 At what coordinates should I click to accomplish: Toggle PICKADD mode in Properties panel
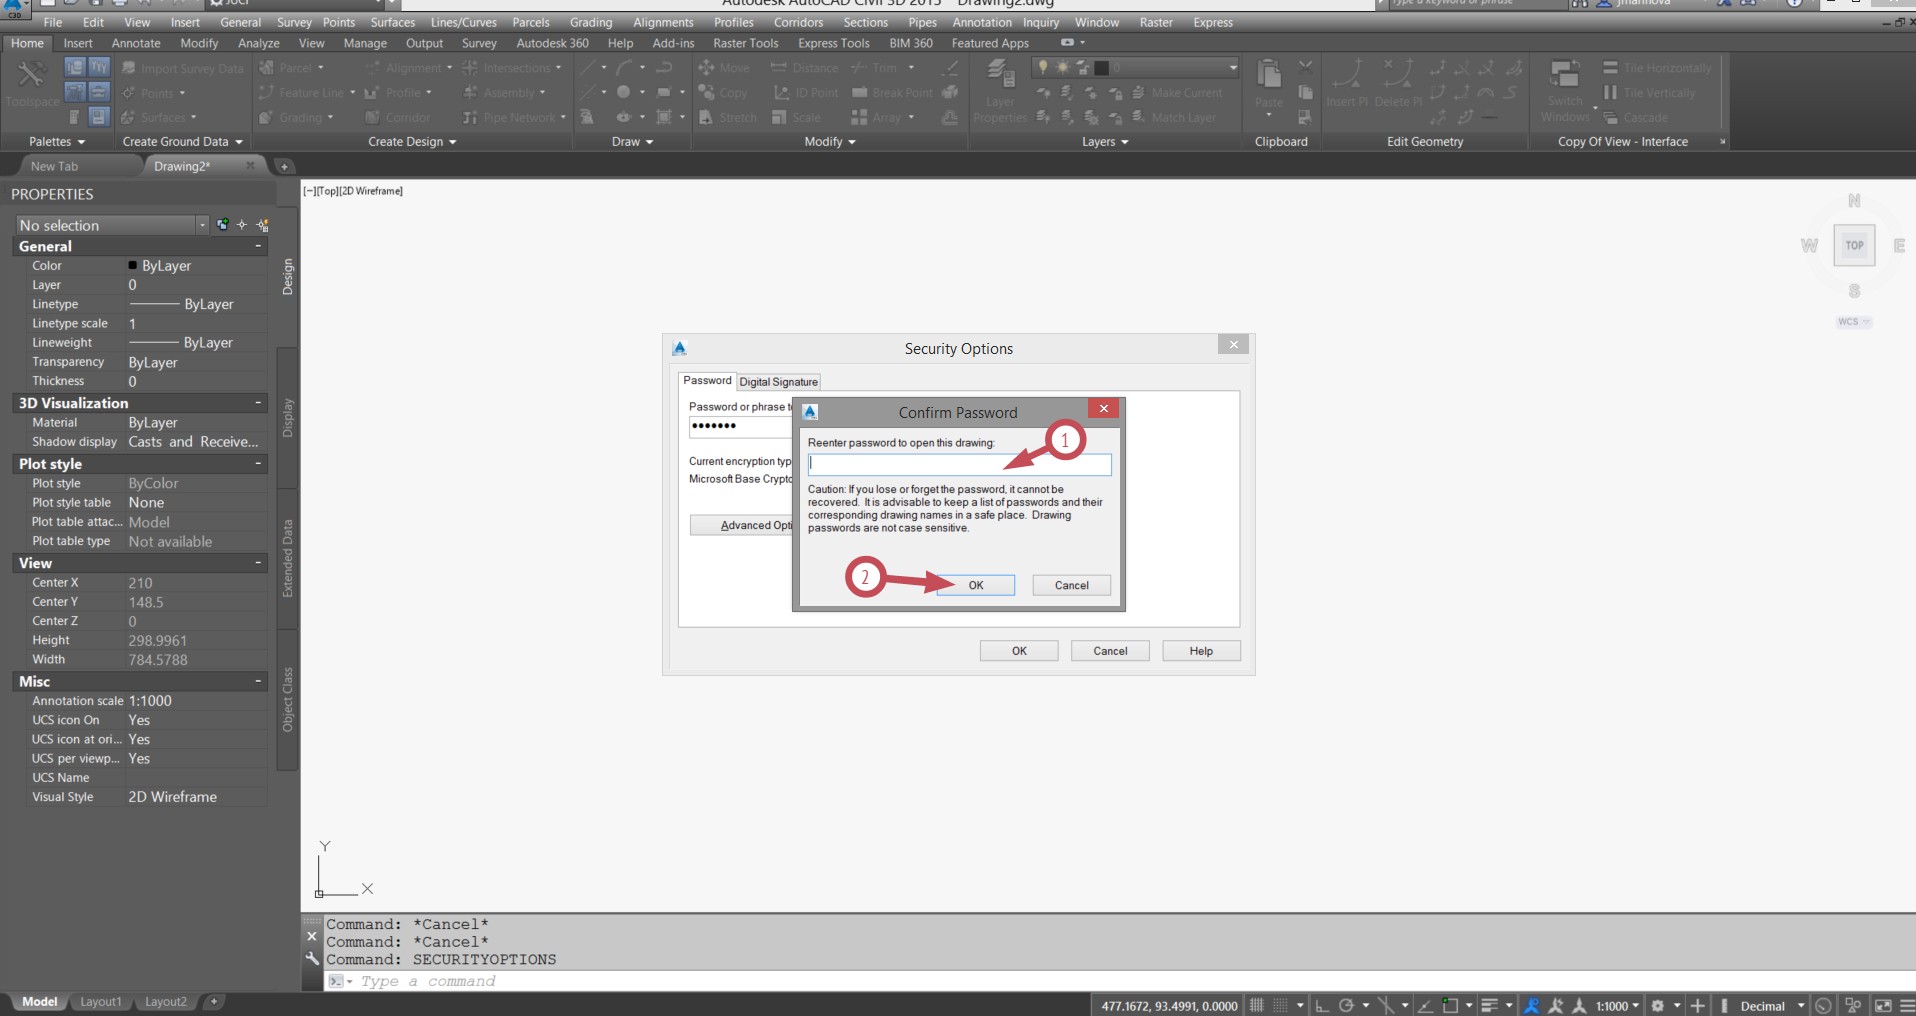click(222, 225)
